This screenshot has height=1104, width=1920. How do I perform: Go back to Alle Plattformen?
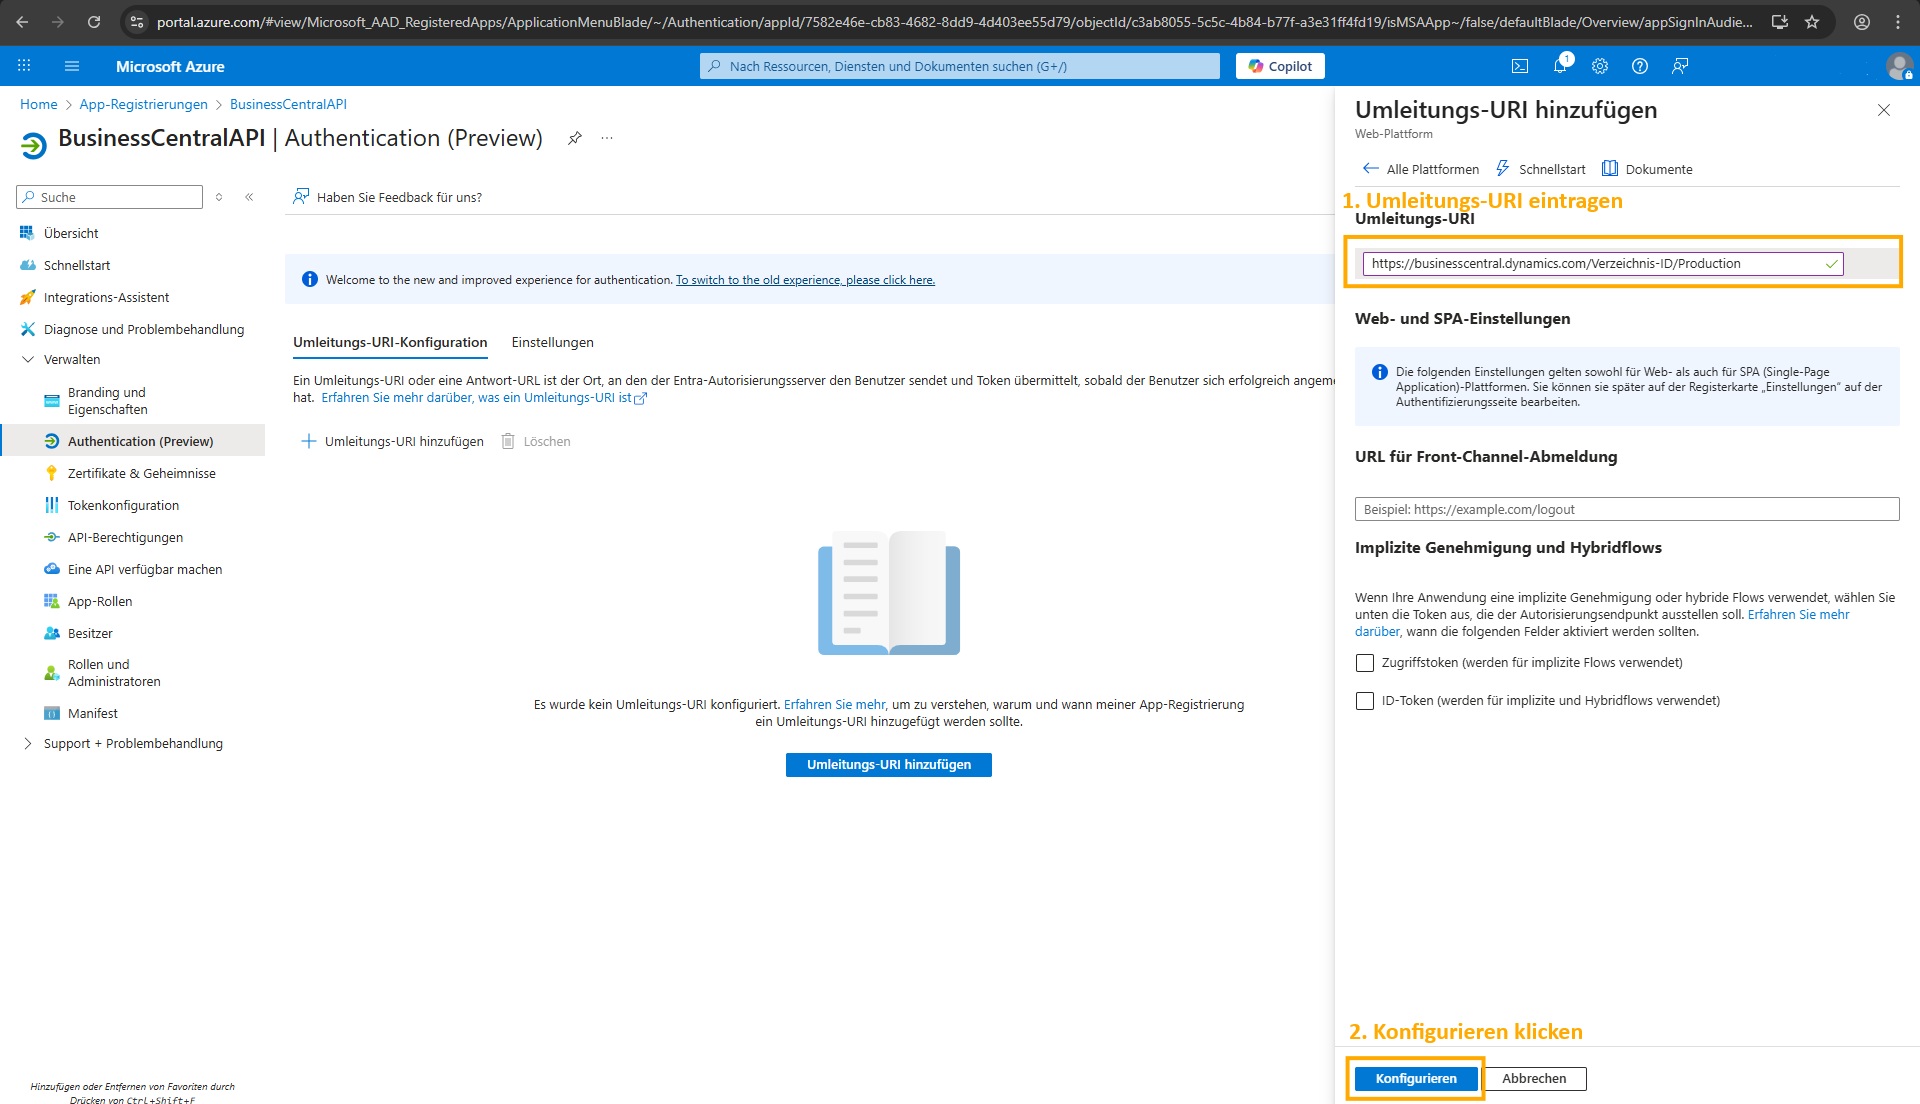tap(1421, 169)
